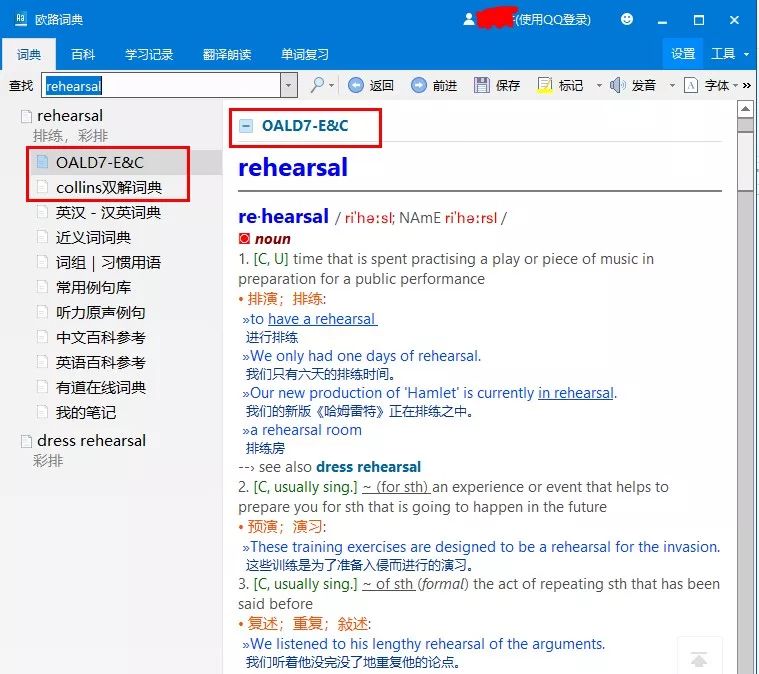
Task: Follow the '~ of sth' link
Action: point(389,584)
